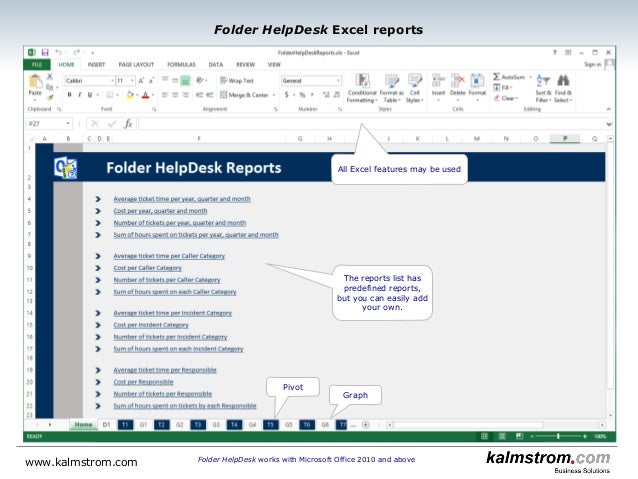
Task: Open Sum of hours spent on each Caller Category
Action: point(175,292)
